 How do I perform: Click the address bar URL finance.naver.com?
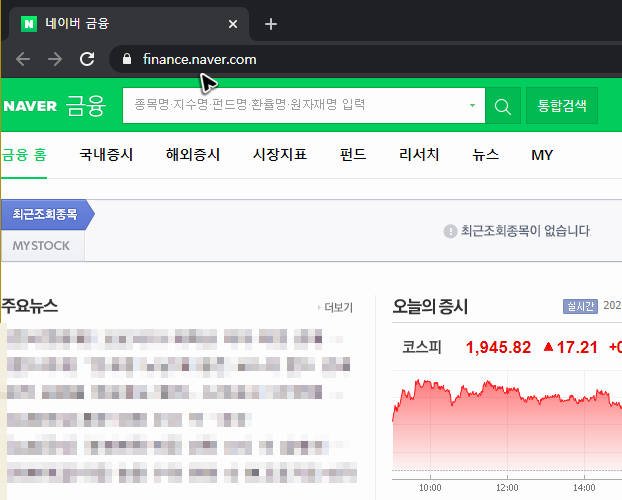(200, 60)
